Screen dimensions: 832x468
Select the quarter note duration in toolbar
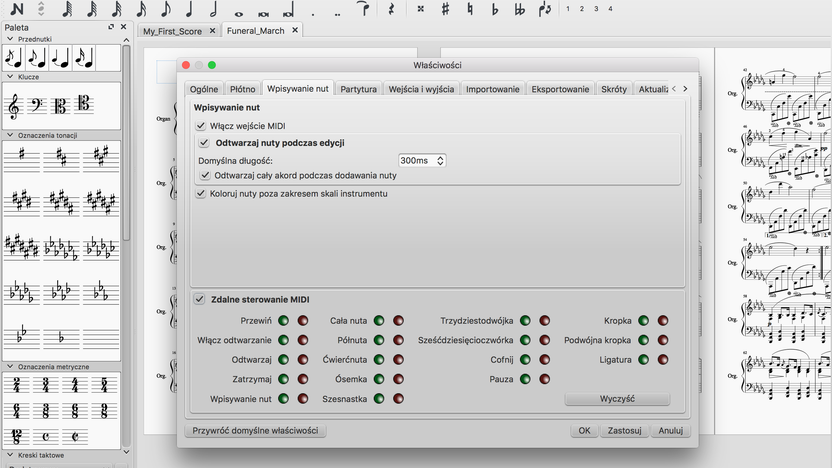pyautogui.click(x=190, y=8)
